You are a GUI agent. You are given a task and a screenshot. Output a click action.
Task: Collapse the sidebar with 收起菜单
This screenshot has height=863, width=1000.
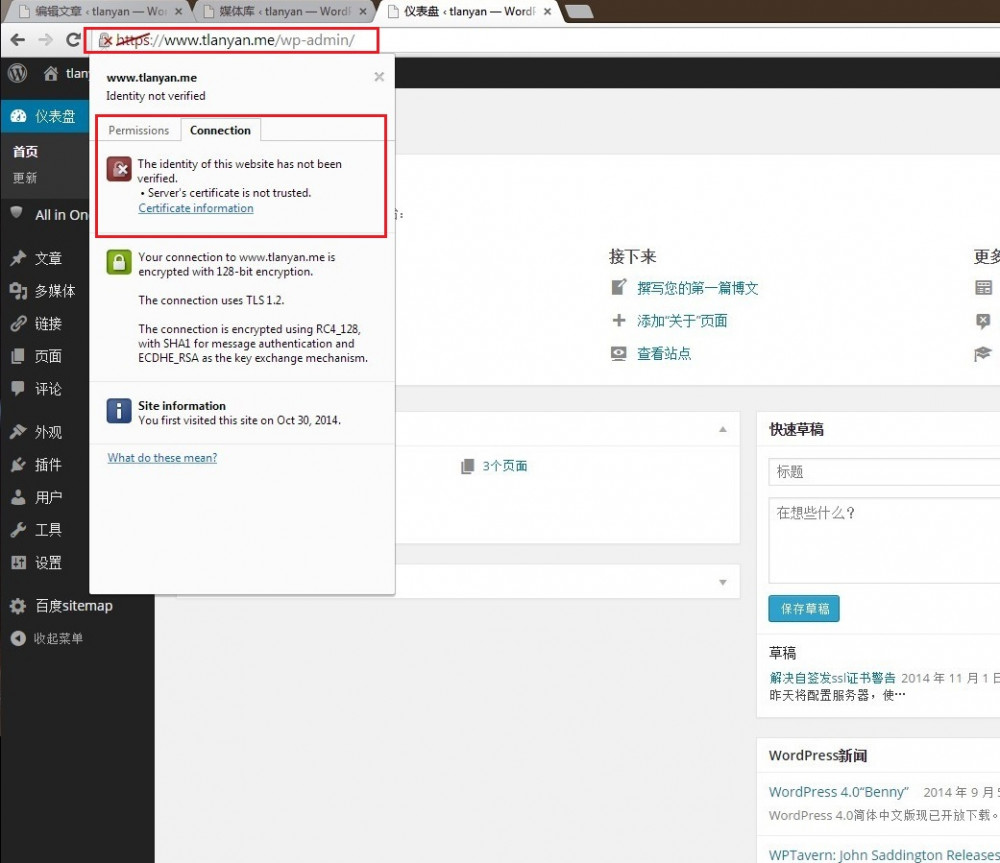(x=58, y=638)
